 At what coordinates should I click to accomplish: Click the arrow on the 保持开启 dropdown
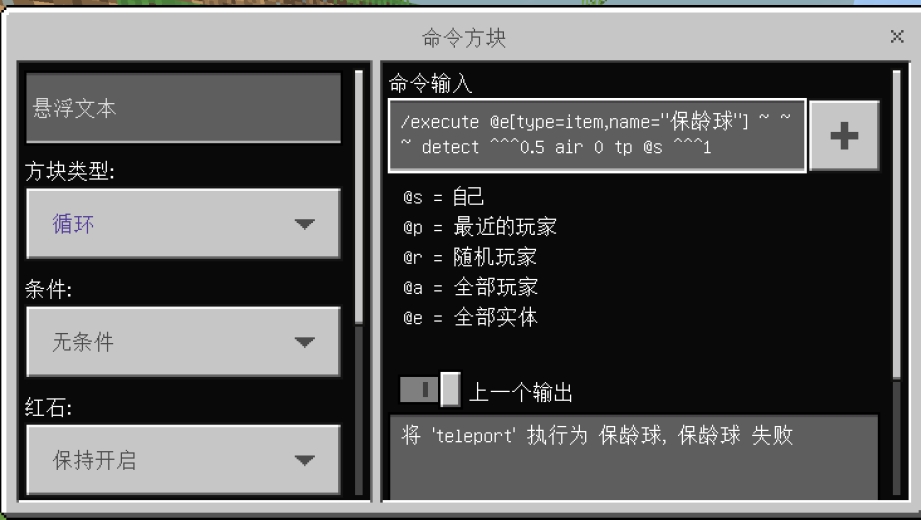(x=304, y=460)
